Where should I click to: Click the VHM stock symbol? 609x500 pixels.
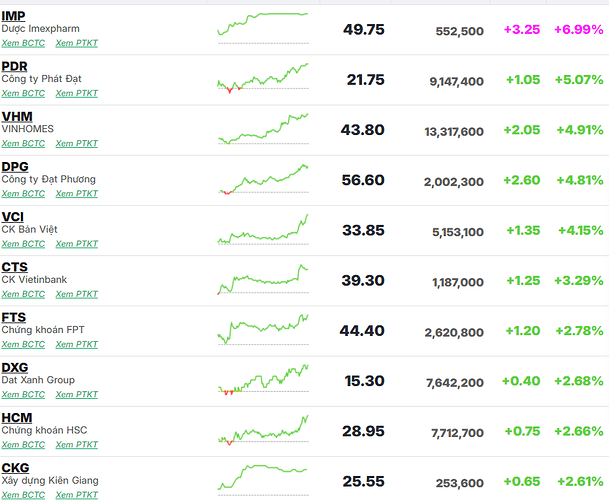[x=17, y=116]
